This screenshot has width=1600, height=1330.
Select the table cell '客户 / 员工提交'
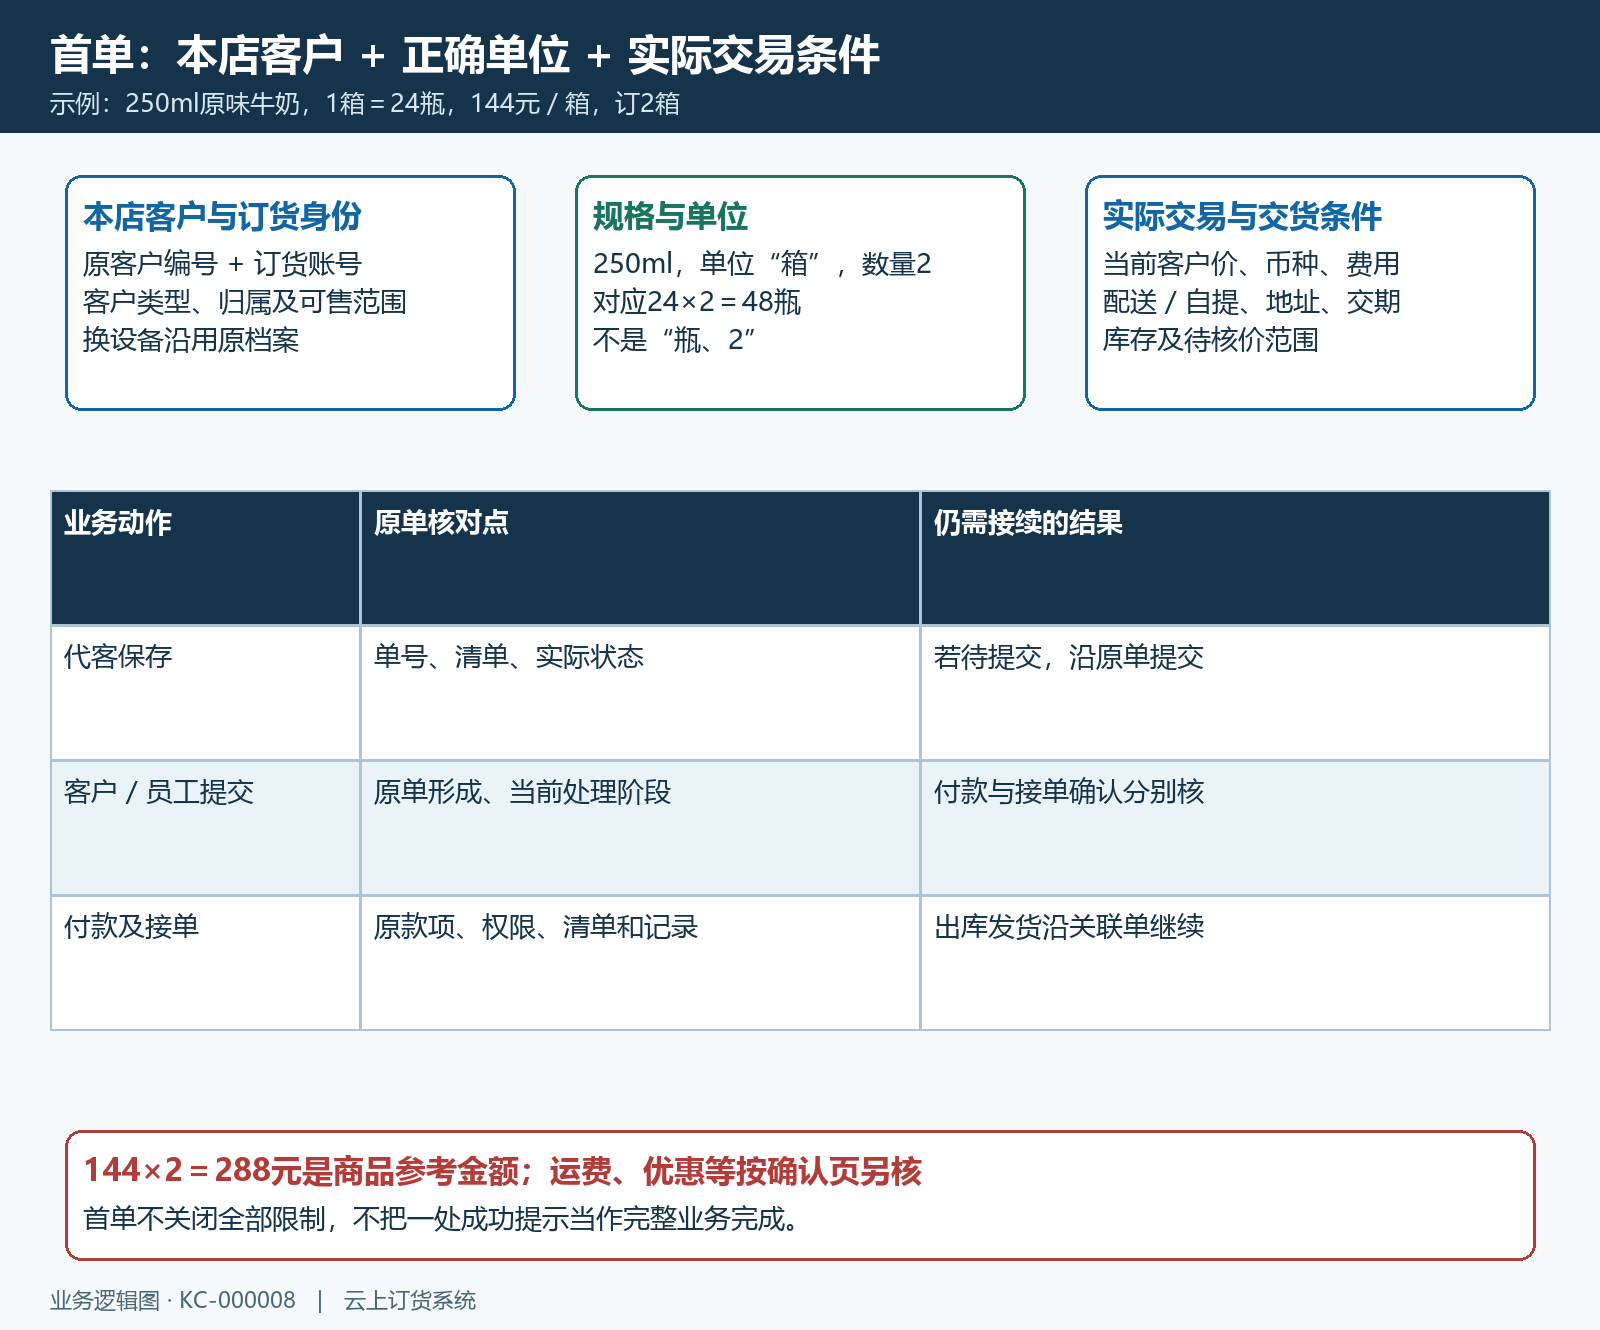click(205, 828)
